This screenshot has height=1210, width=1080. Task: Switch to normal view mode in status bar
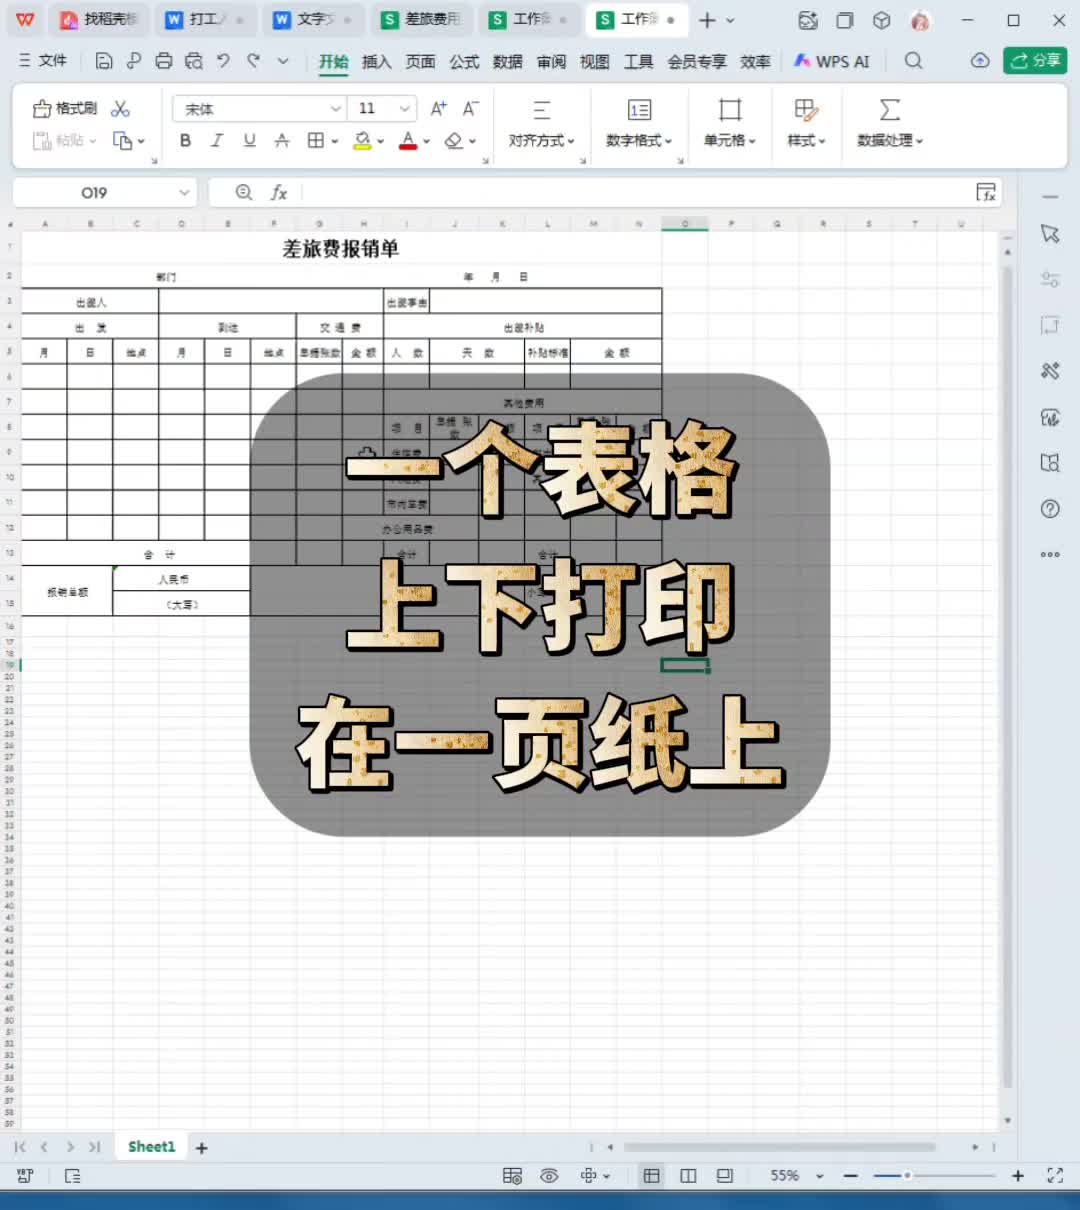(x=651, y=1175)
